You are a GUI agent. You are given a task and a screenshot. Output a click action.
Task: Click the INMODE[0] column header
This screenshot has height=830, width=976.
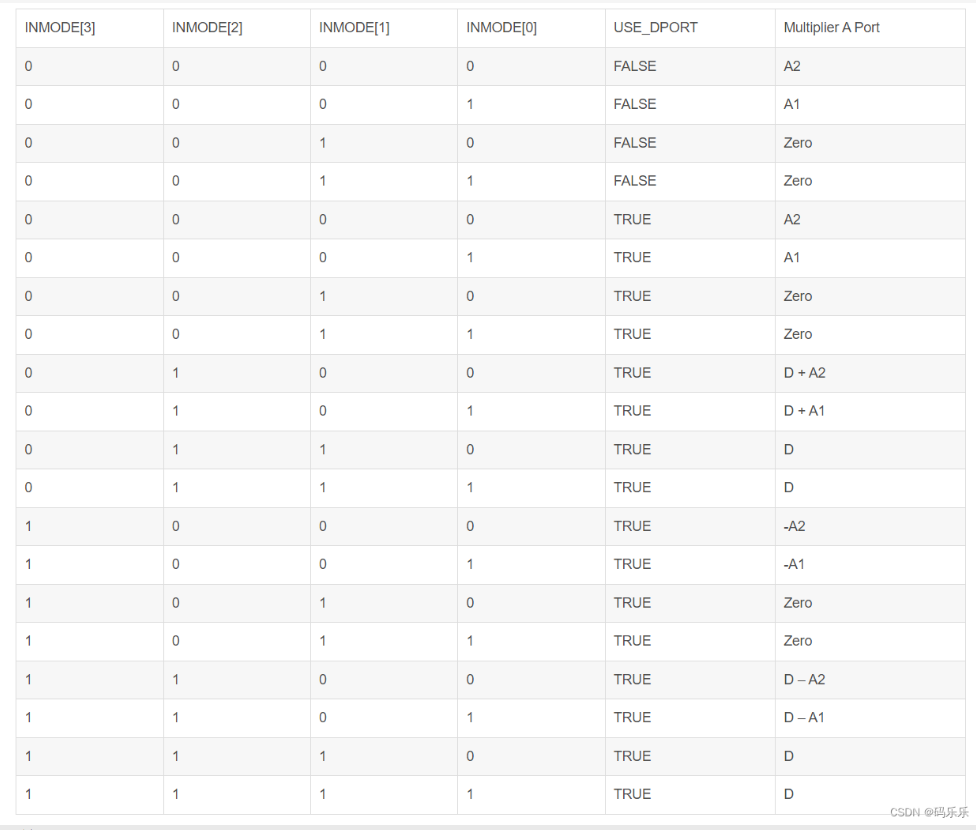point(501,27)
